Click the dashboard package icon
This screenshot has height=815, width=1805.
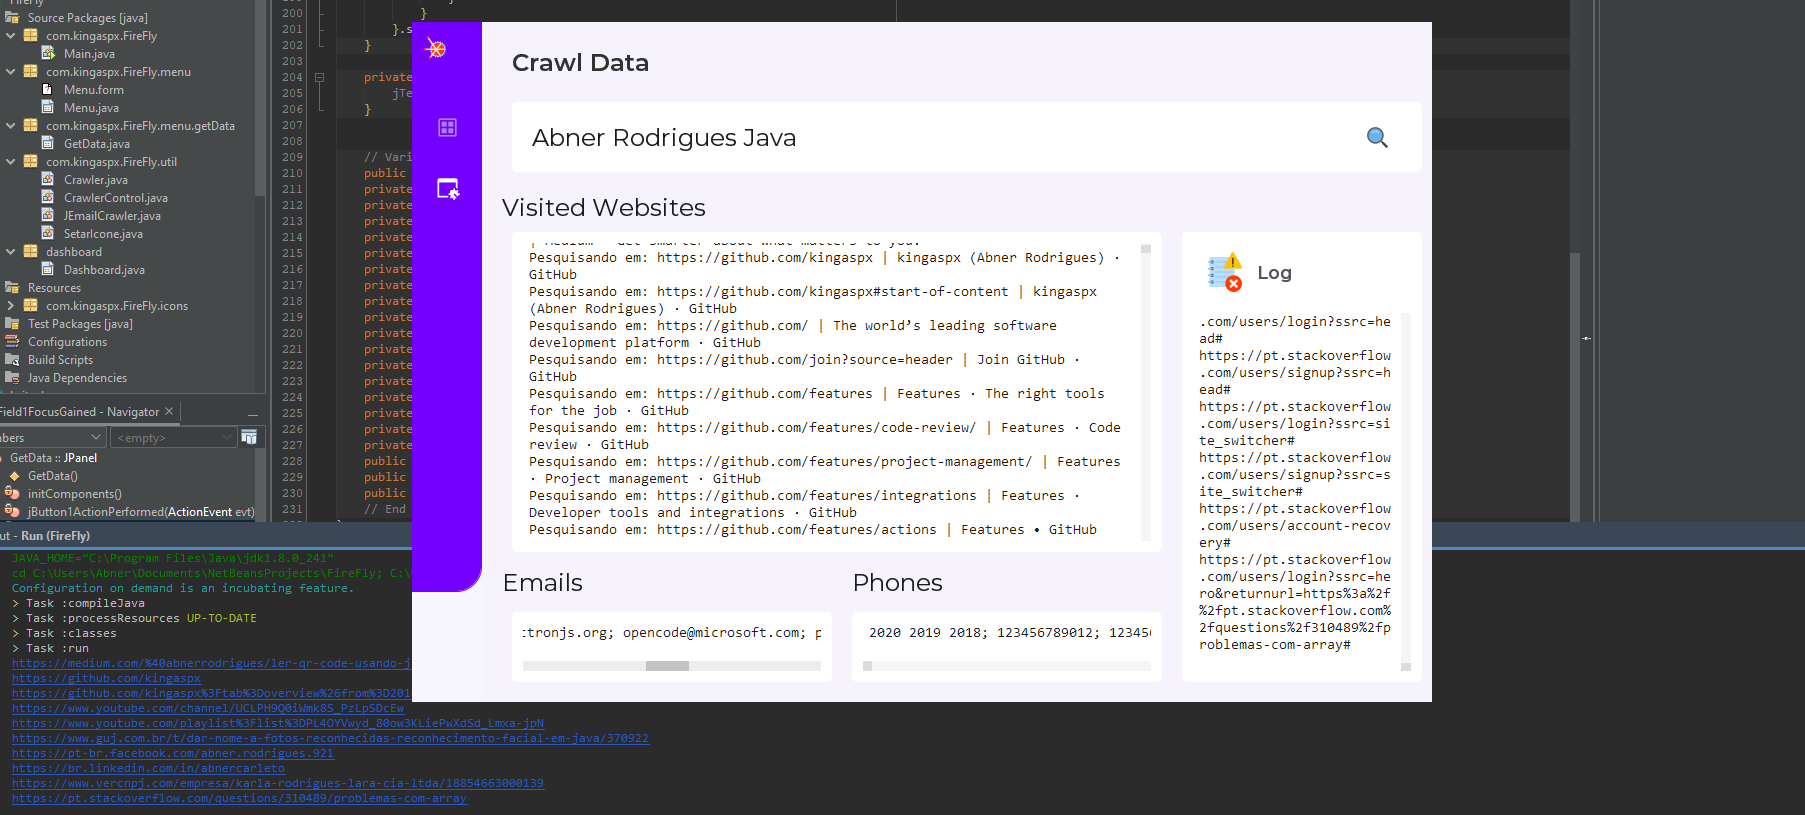tap(30, 251)
